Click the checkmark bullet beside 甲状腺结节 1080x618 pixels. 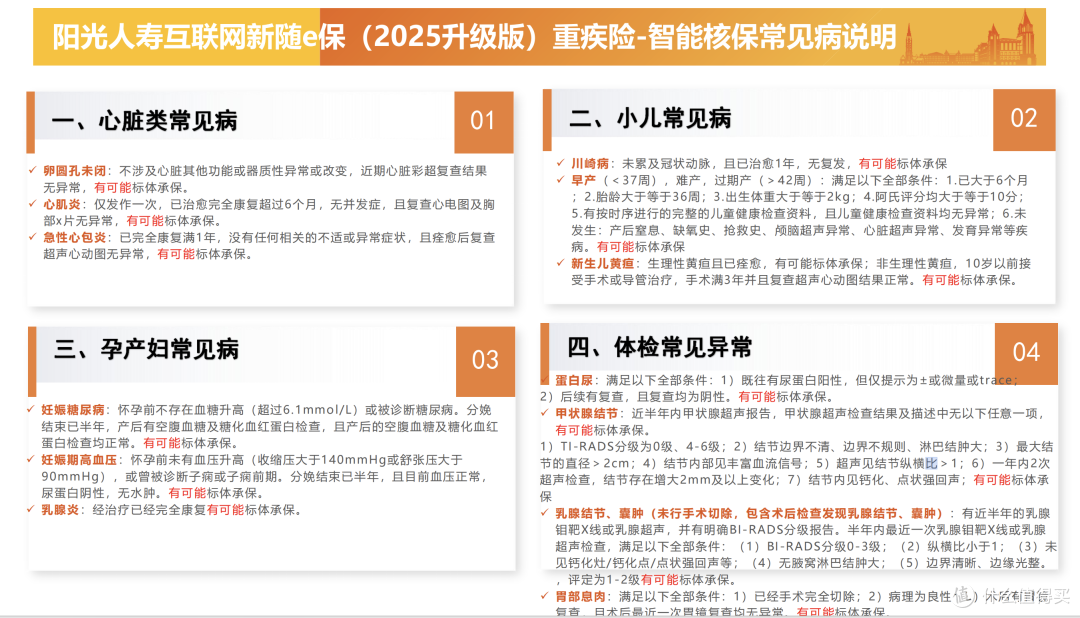pyautogui.click(x=545, y=413)
